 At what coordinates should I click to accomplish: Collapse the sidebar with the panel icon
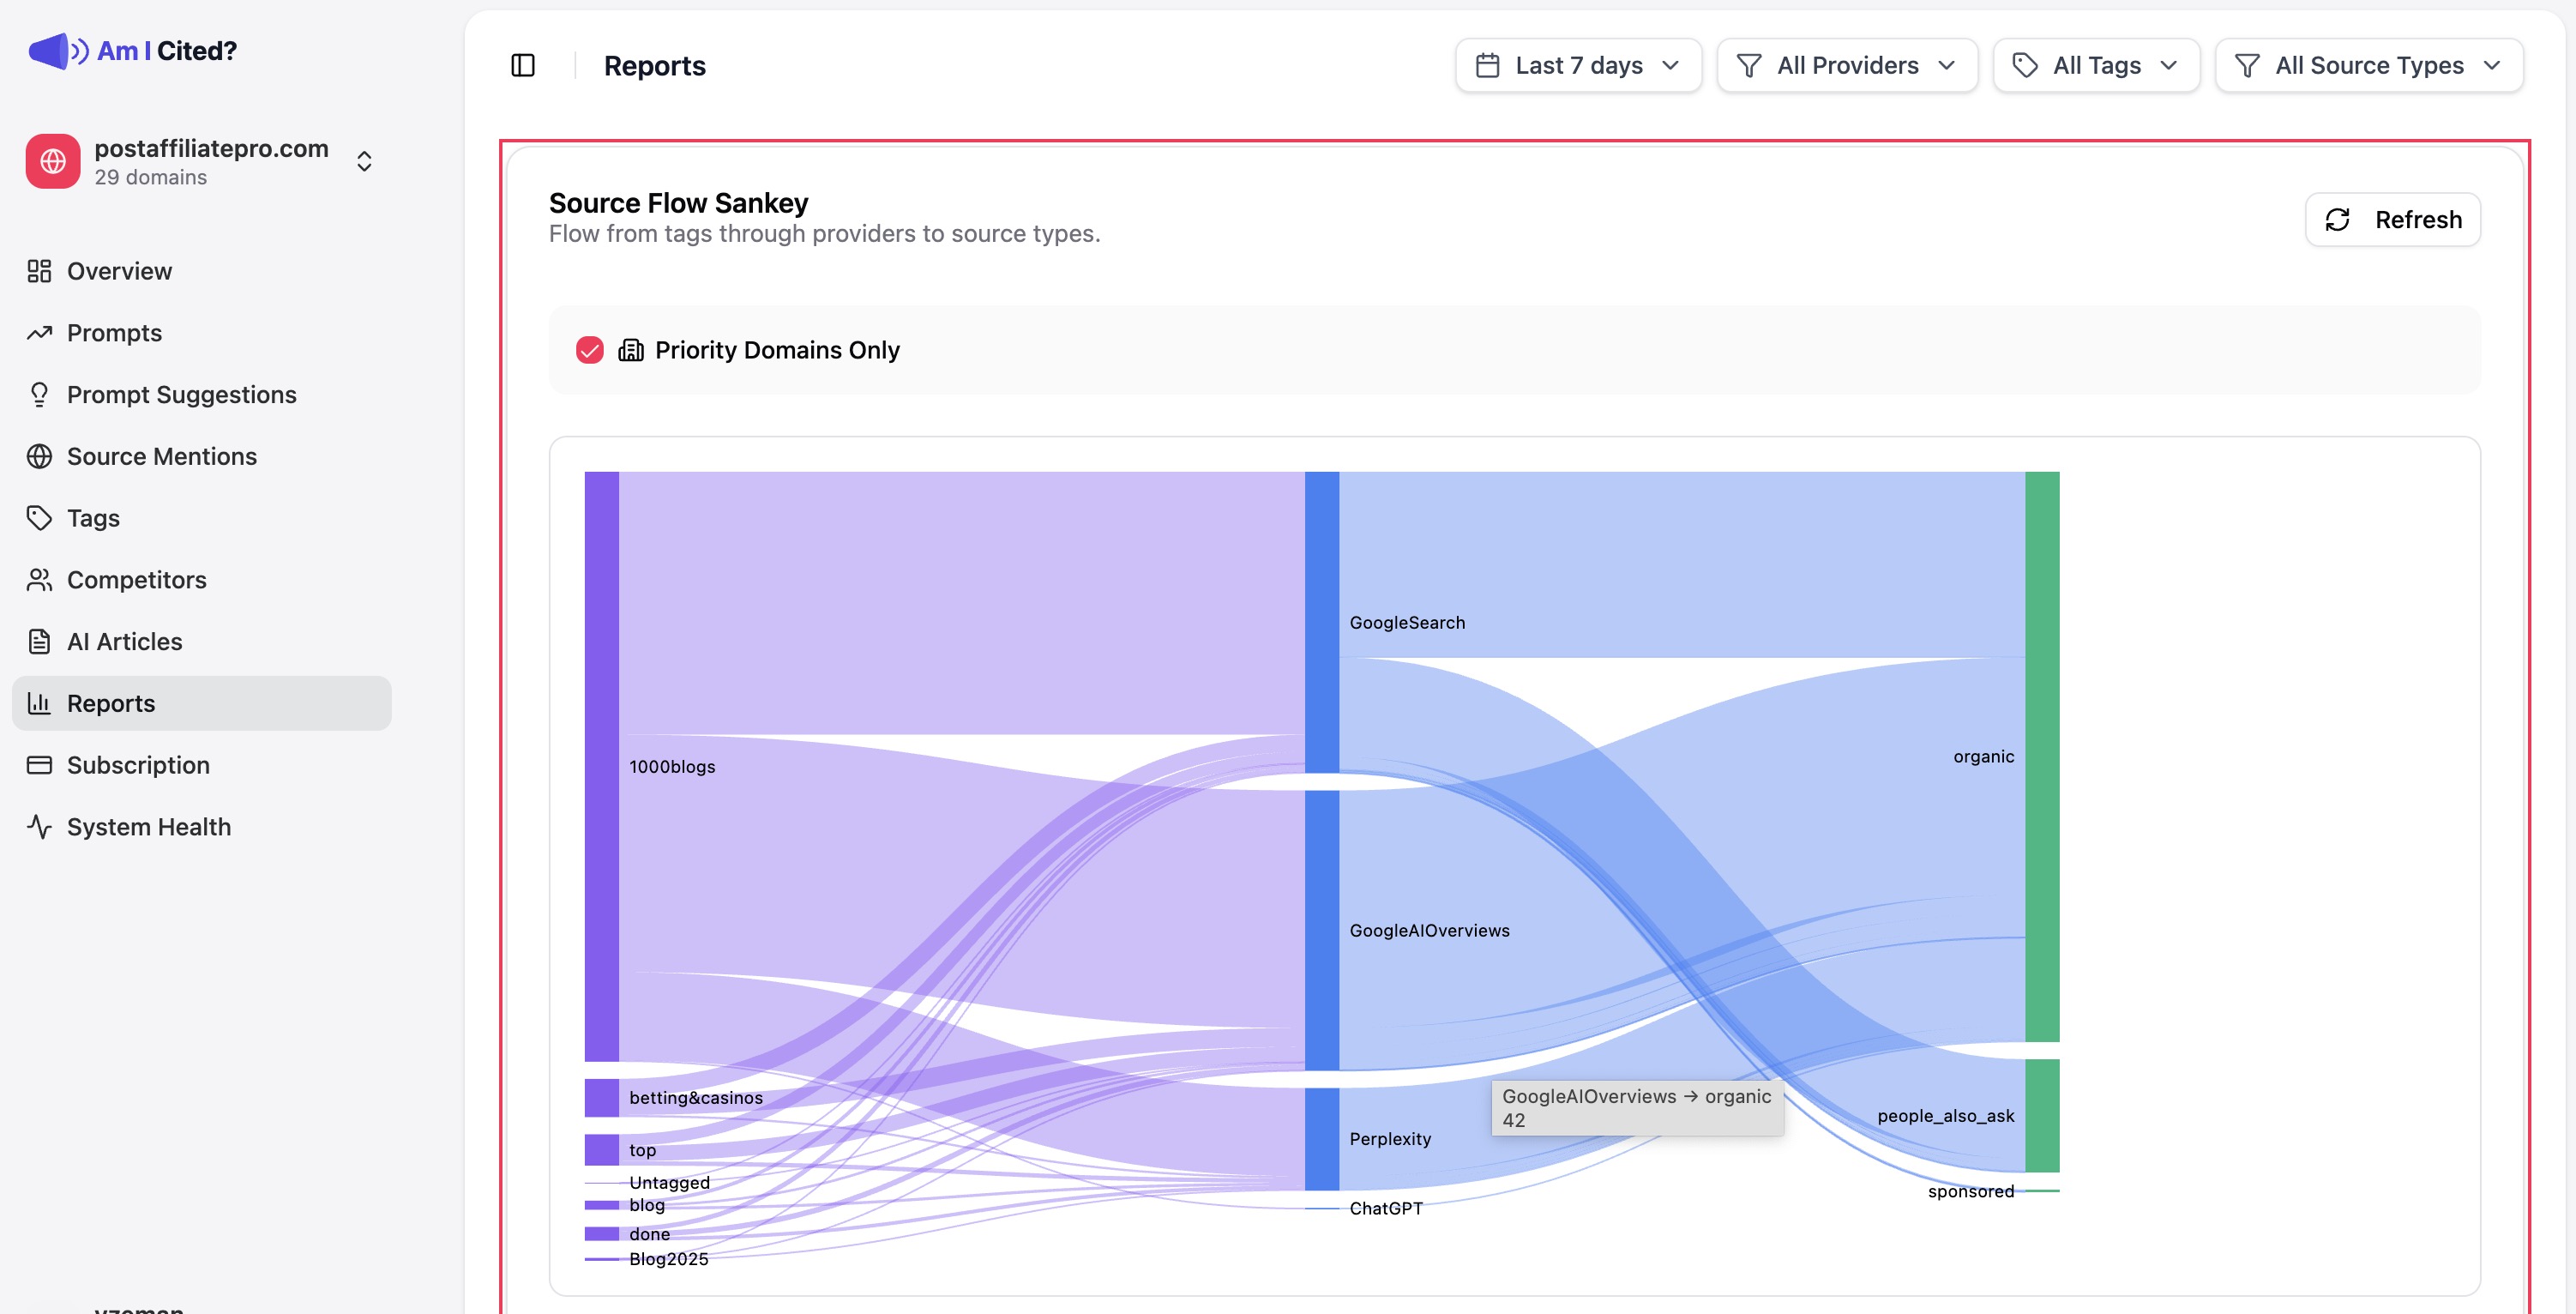(524, 64)
